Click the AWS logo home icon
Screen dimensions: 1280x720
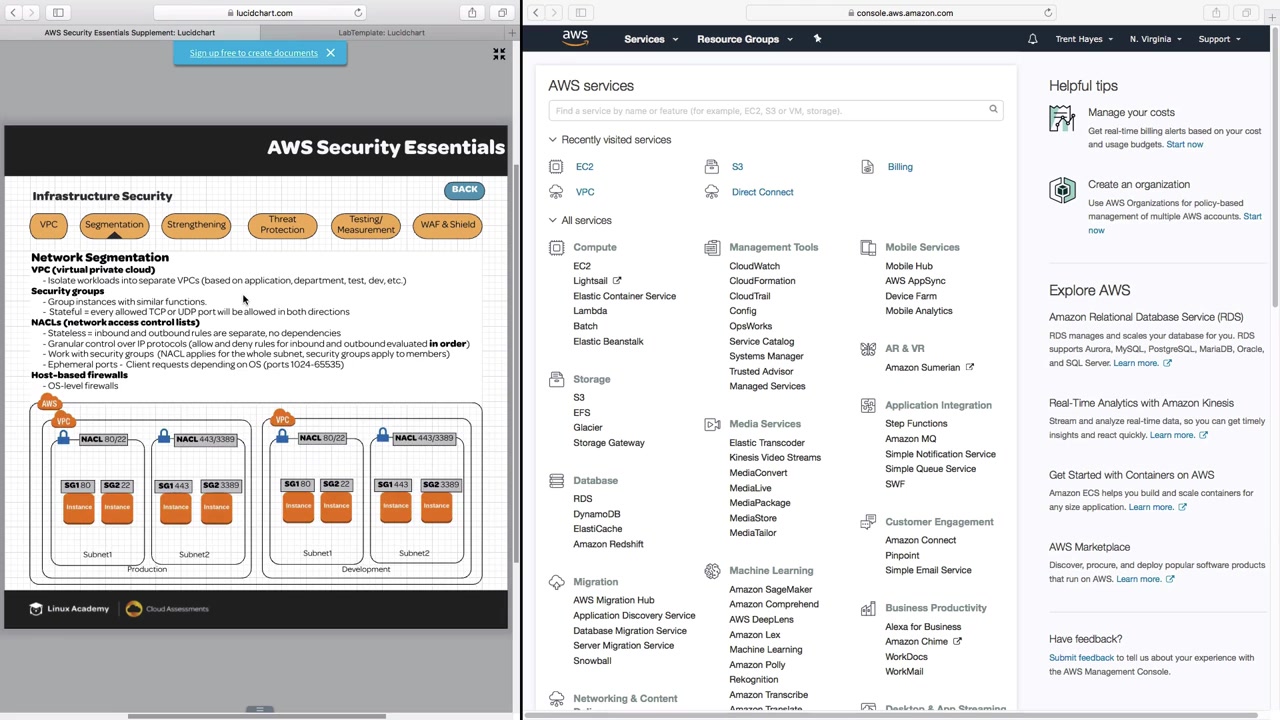coord(575,38)
